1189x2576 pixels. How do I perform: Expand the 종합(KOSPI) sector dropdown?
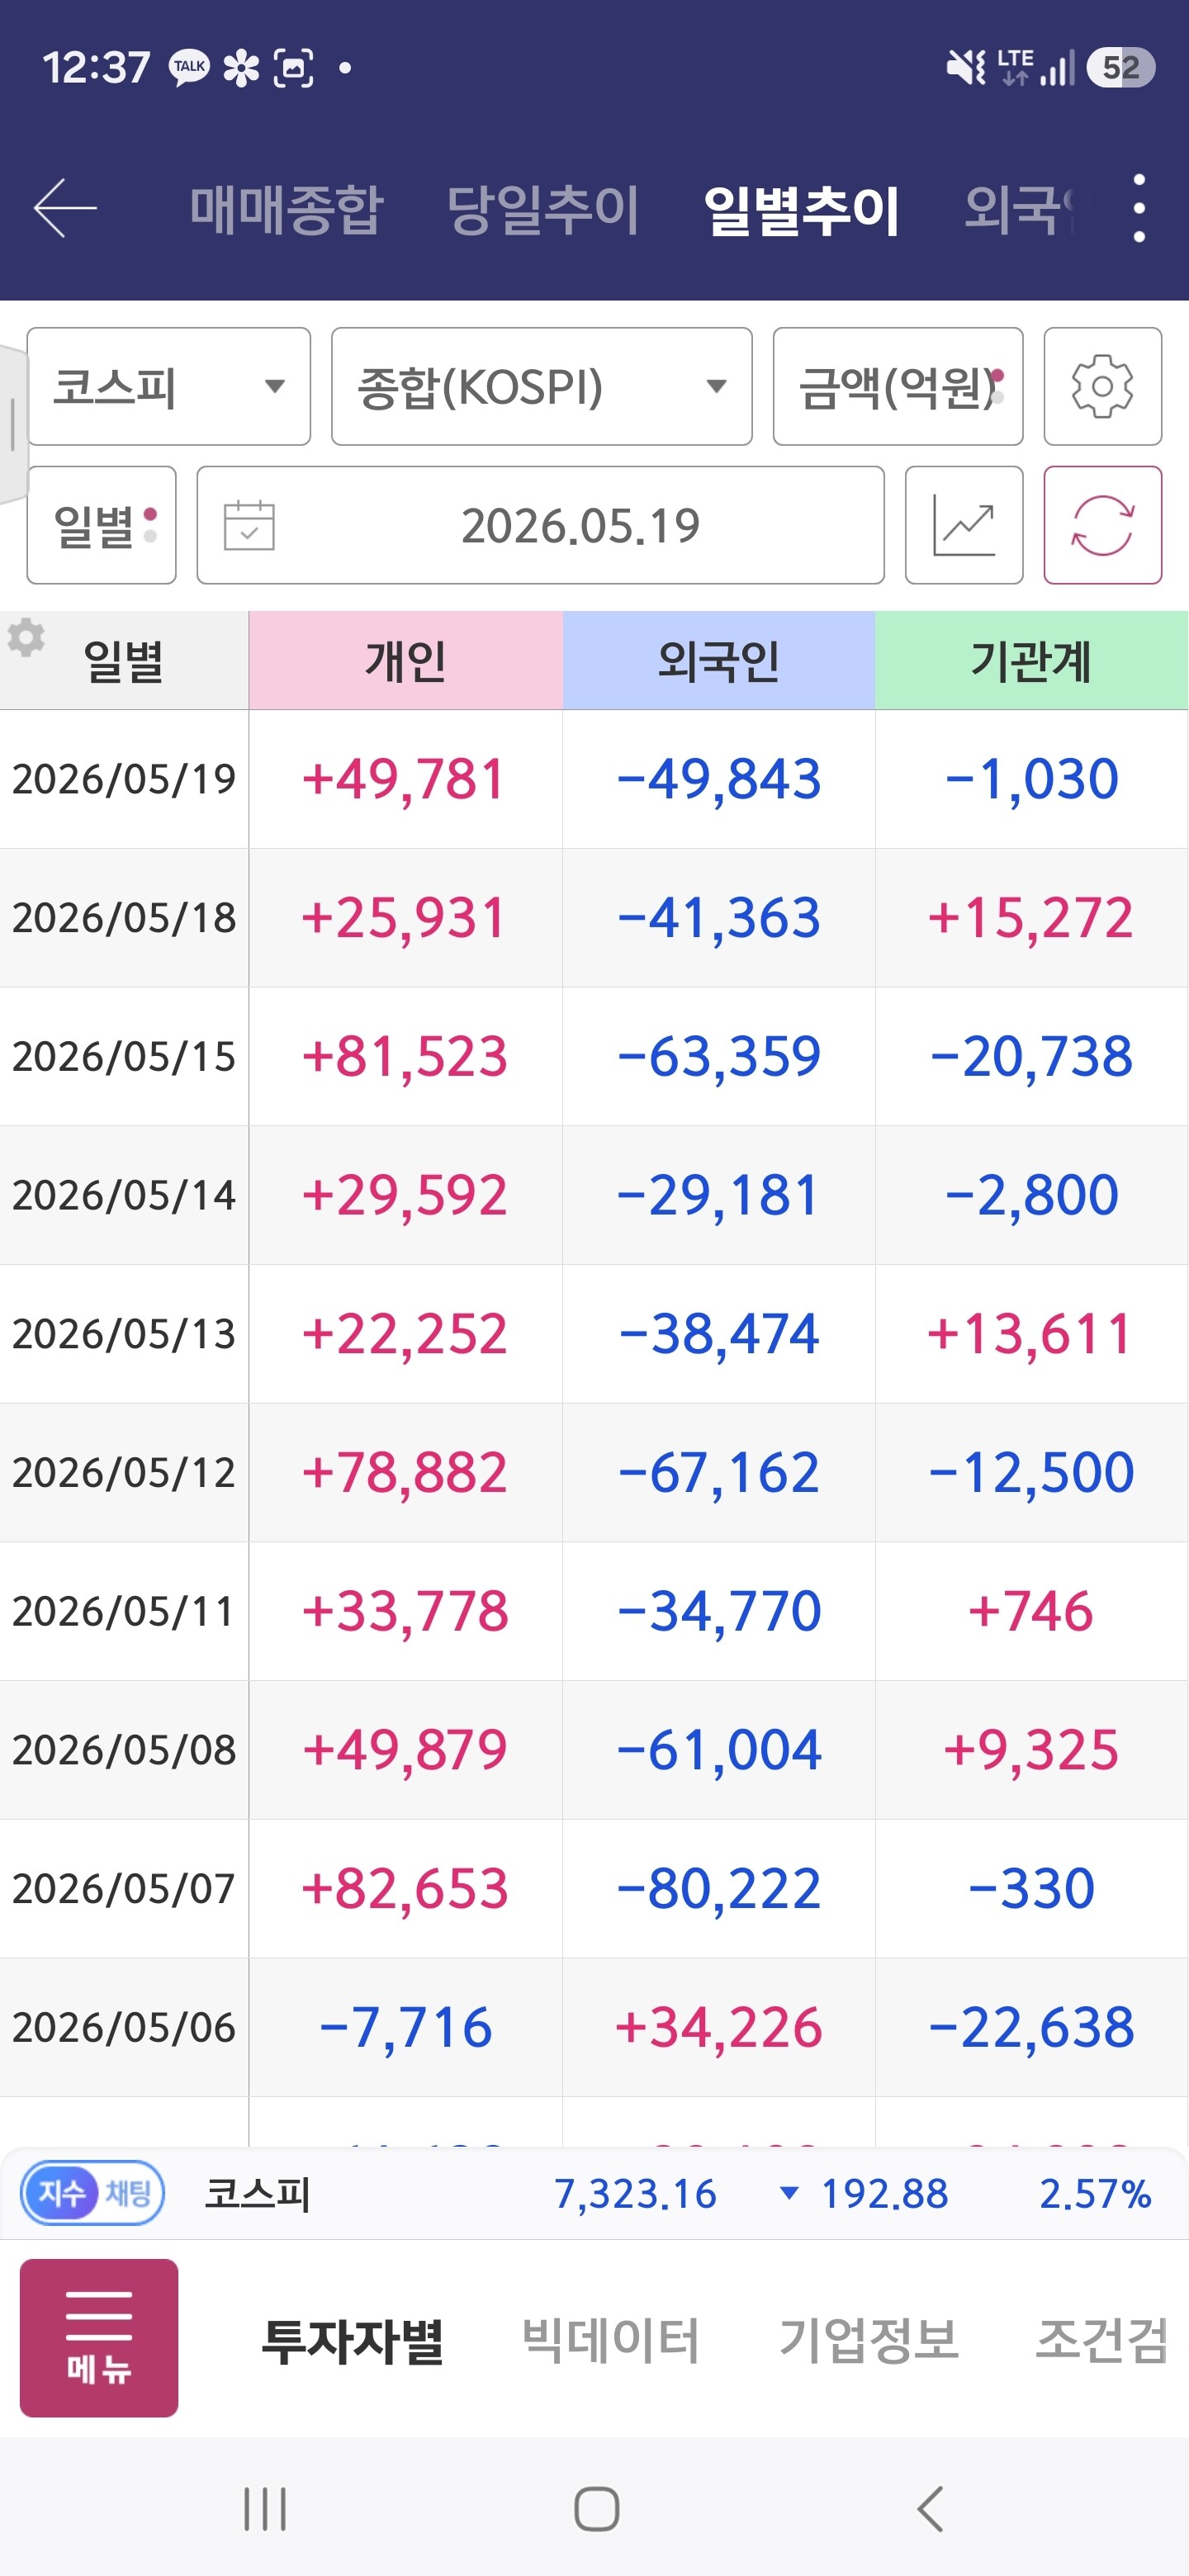(x=541, y=386)
